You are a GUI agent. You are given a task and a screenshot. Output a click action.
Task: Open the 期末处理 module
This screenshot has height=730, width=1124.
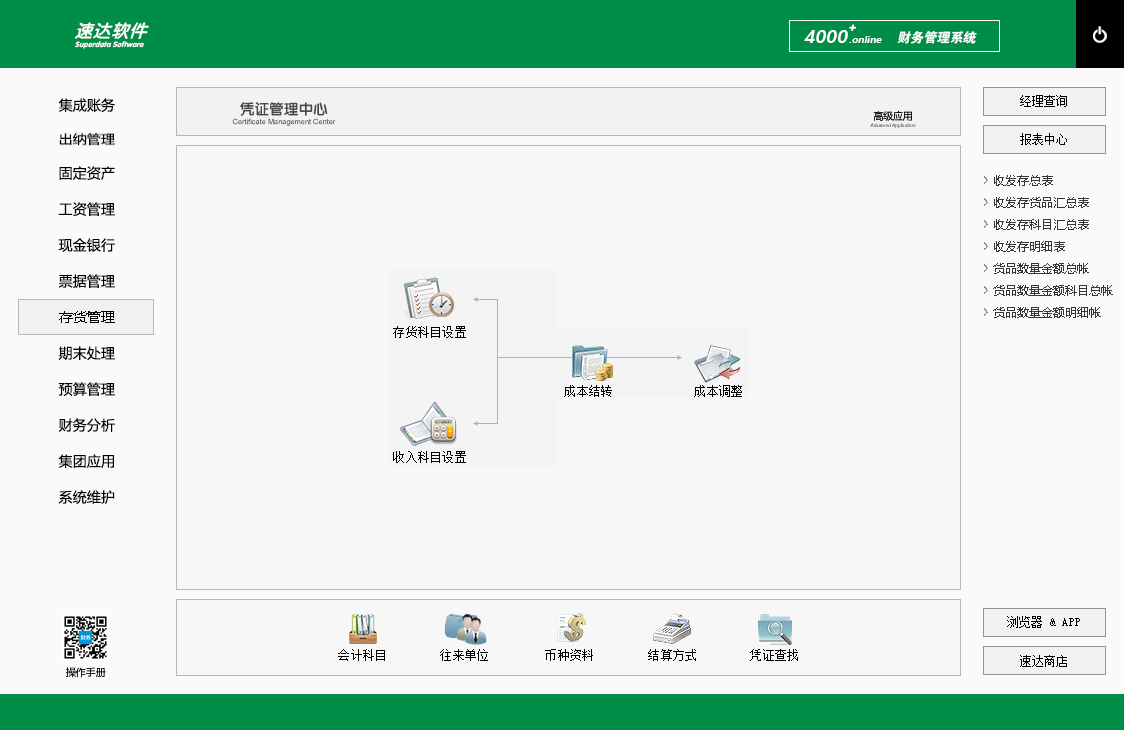coord(86,353)
